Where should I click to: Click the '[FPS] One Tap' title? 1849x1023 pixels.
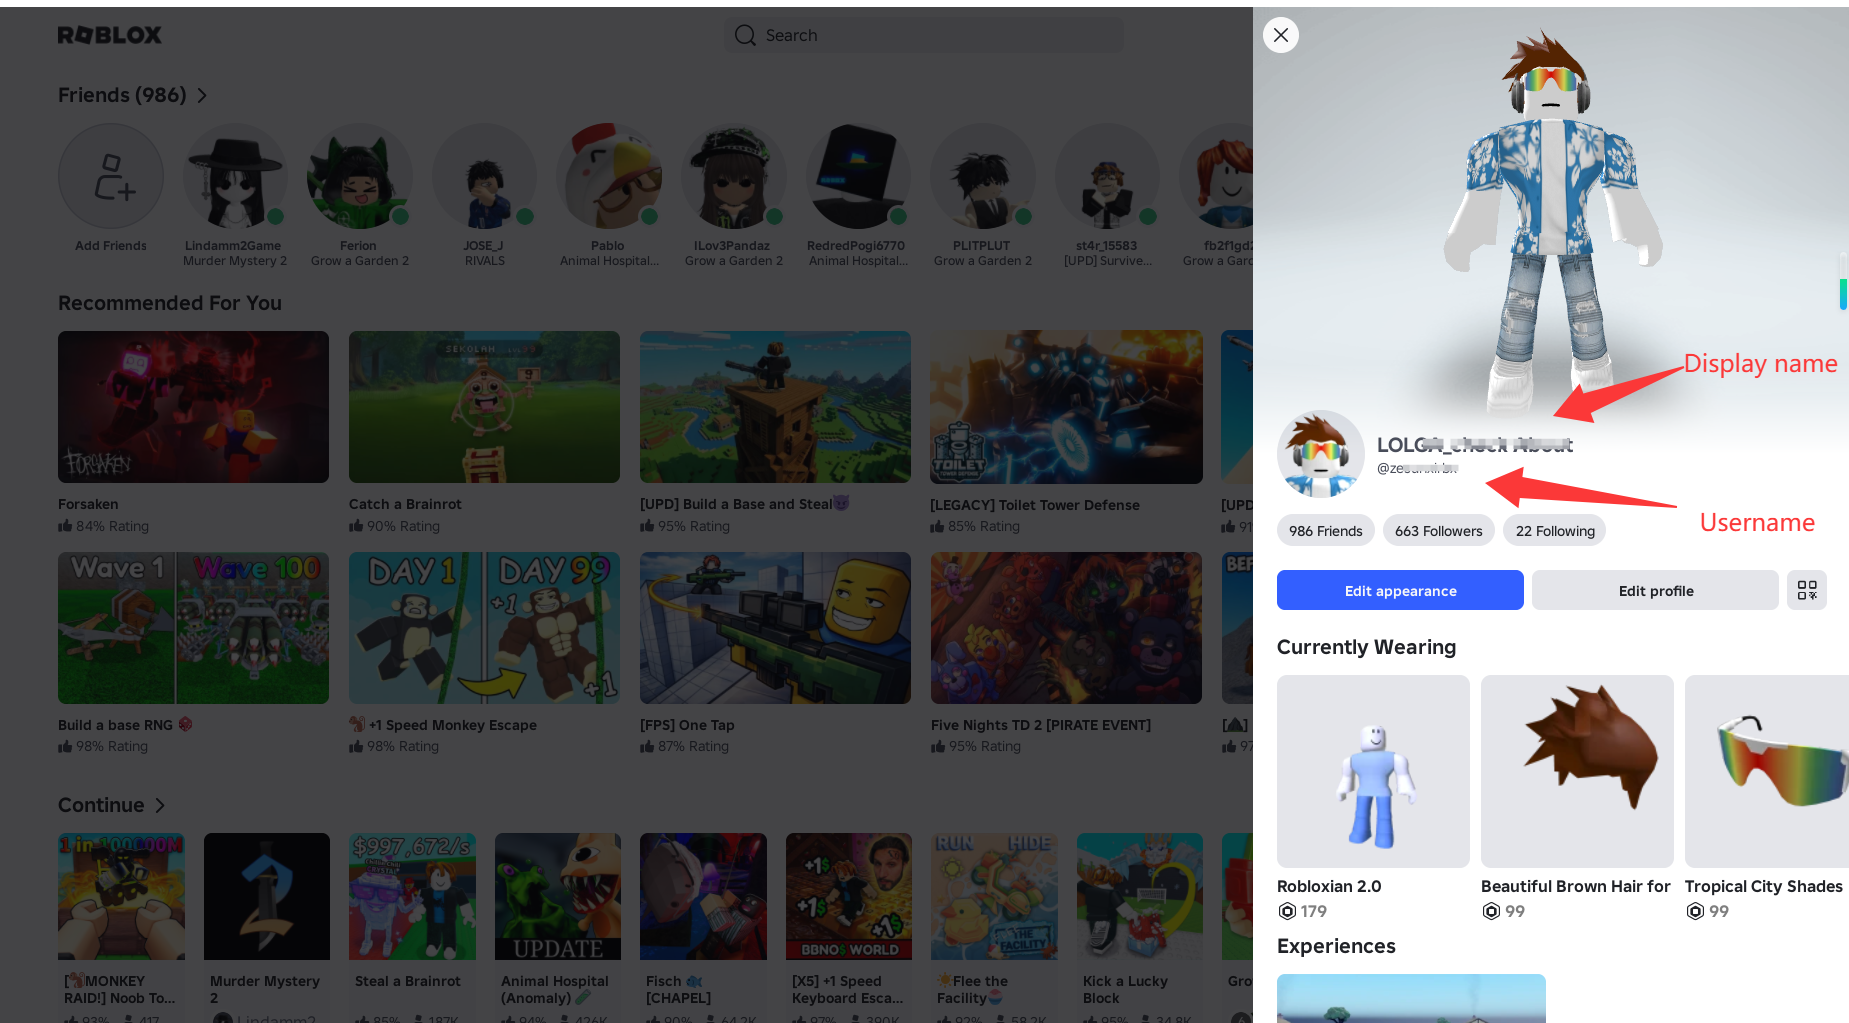[x=687, y=725]
